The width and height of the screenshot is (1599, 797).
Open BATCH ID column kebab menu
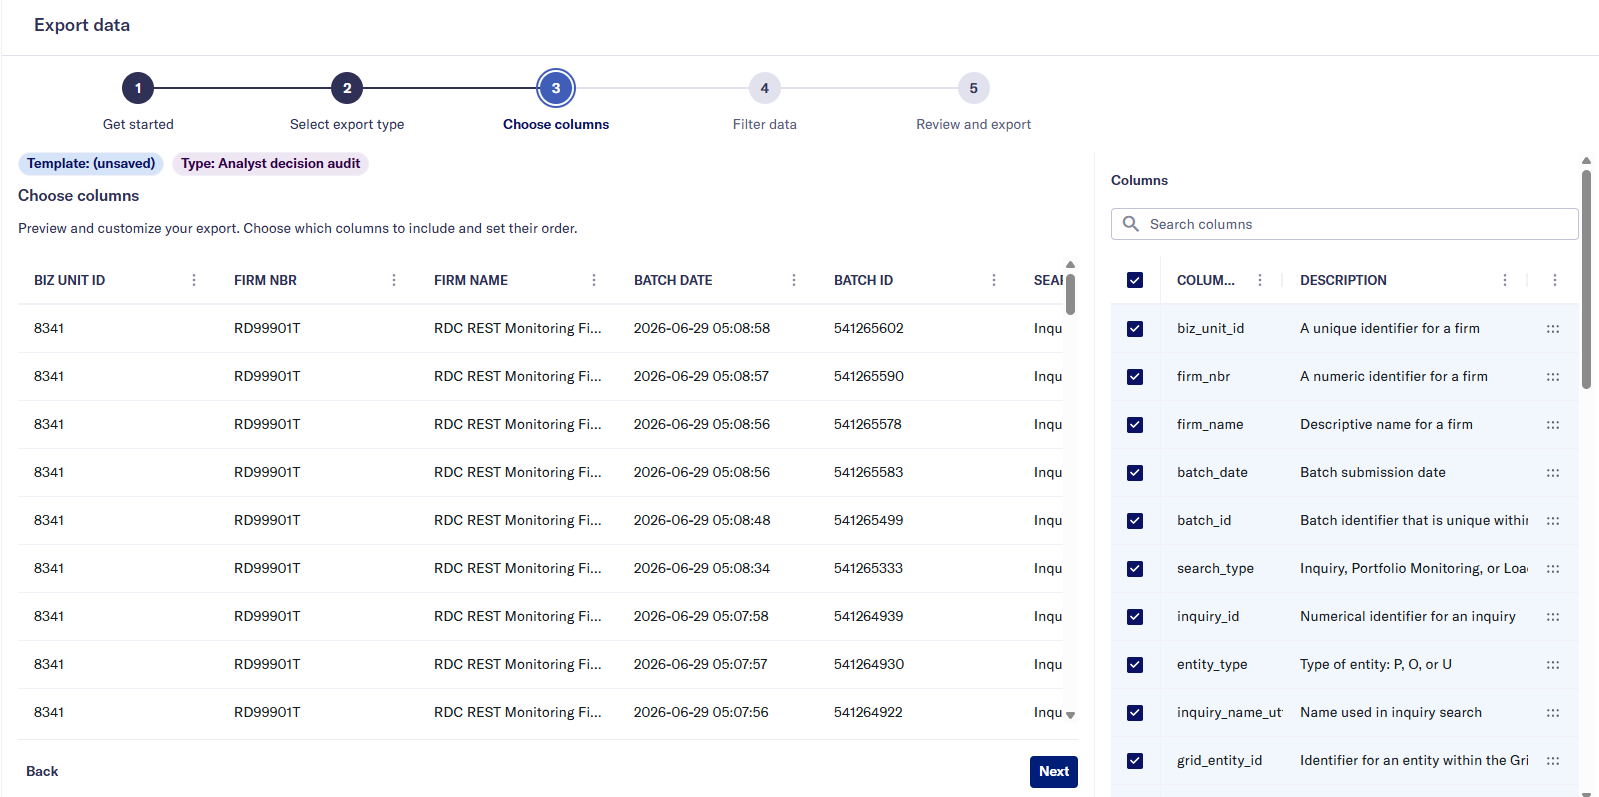994,280
